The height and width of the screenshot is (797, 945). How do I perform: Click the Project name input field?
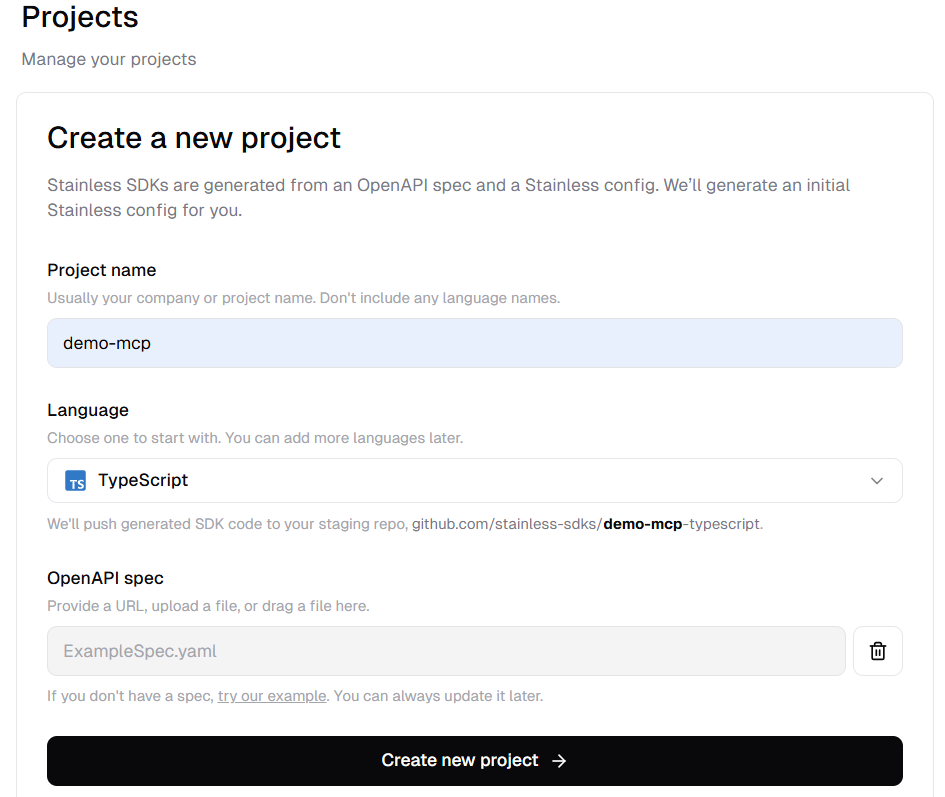tap(474, 343)
